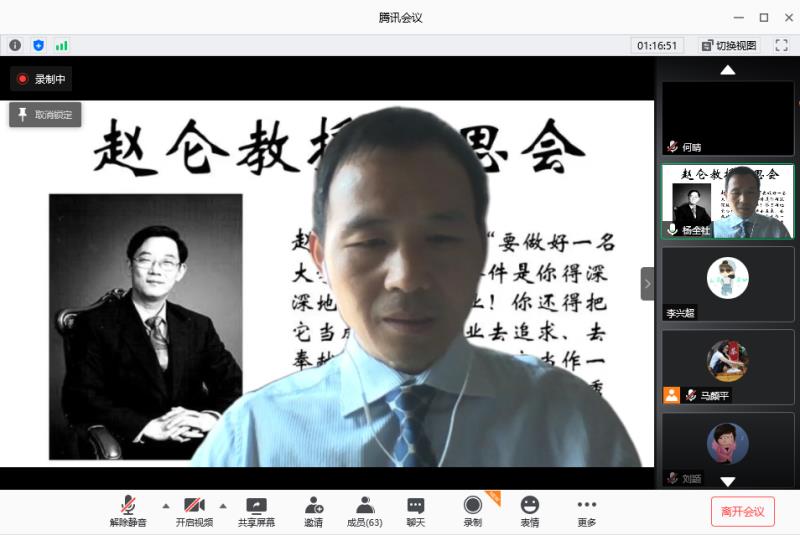This screenshot has width=800, height=535.
Task: Select 李兴超 participant thumbnail
Action: [x=727, y=284]
